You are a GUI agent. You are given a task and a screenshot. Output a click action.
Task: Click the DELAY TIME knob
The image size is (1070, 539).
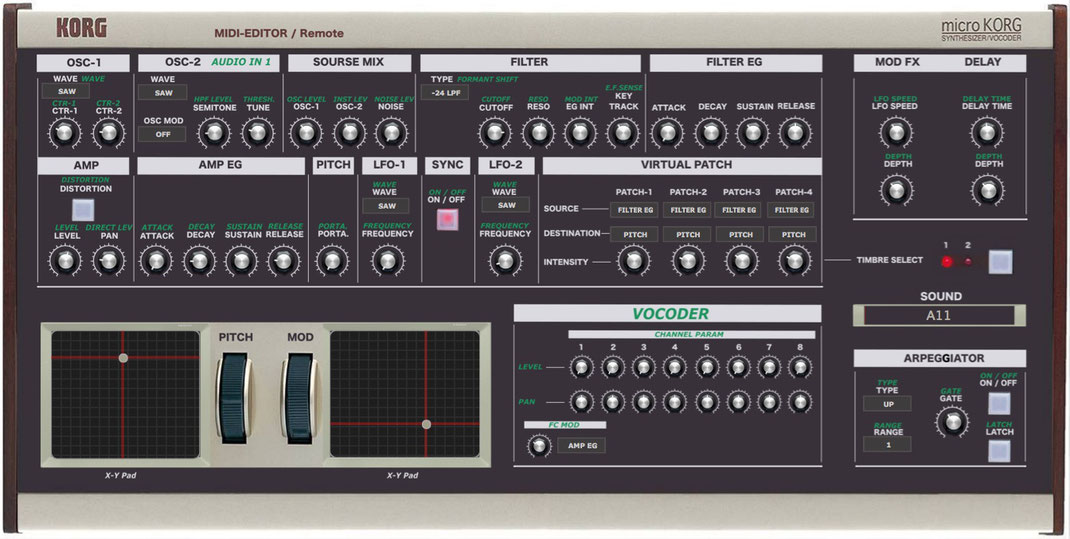[987, 133]
